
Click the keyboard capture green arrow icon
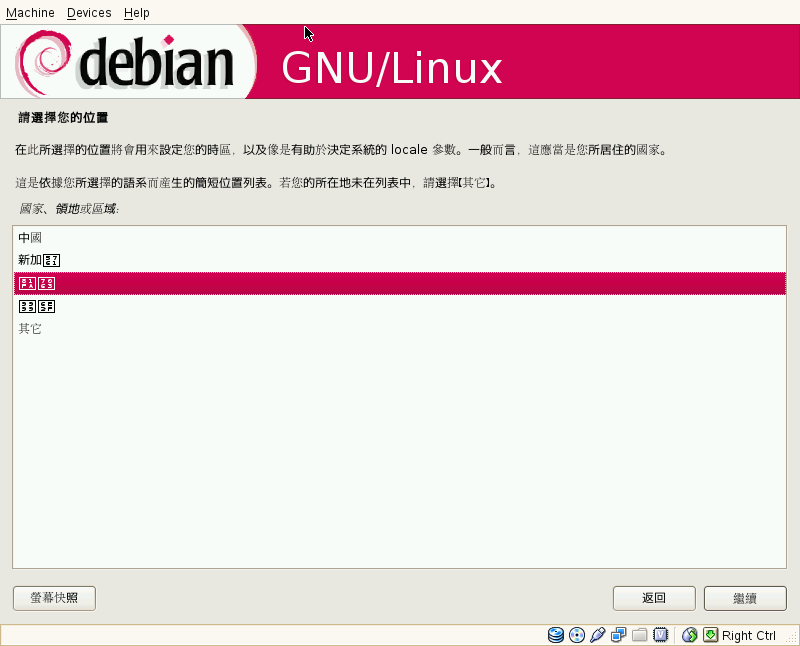(x=710, y=635)
